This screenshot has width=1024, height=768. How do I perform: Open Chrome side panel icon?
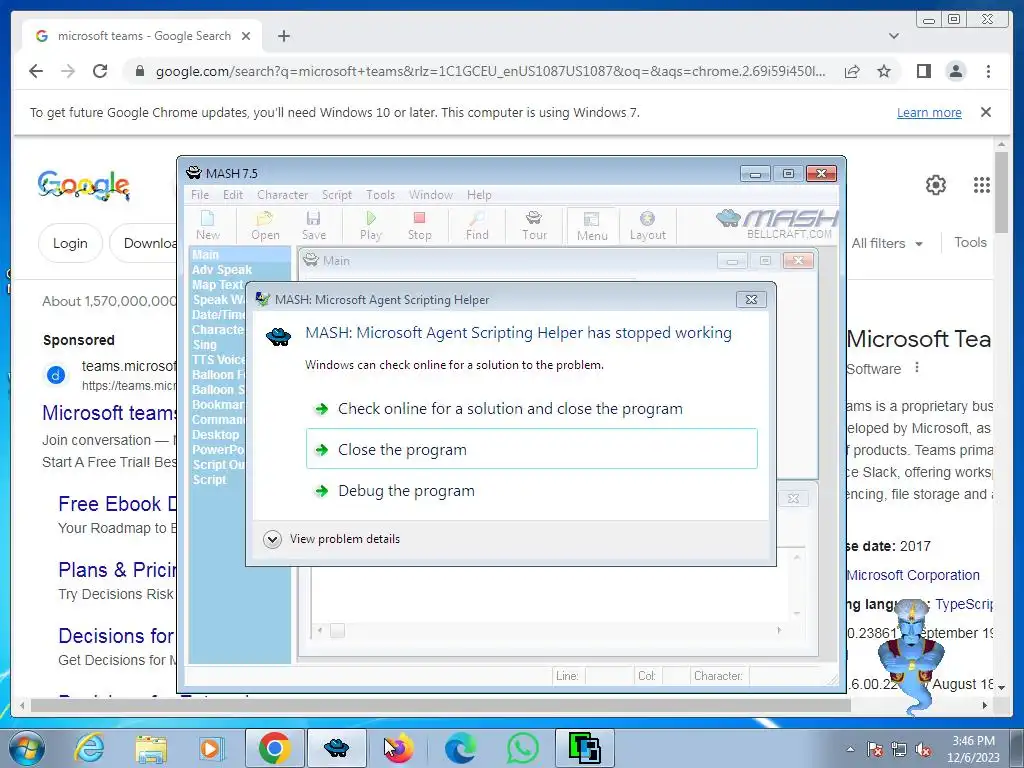coord(923,71)
